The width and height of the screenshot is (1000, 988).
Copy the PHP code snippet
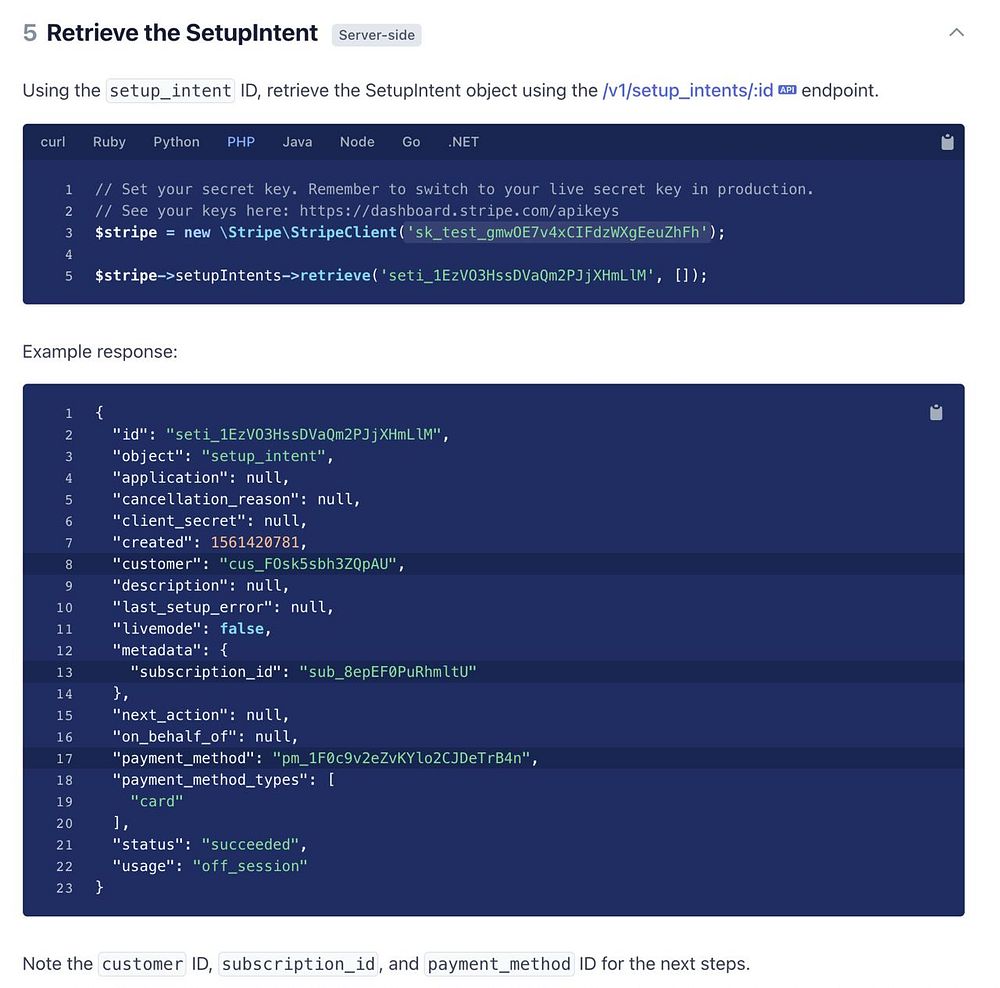pyautogui.click(x=947, y=142)
